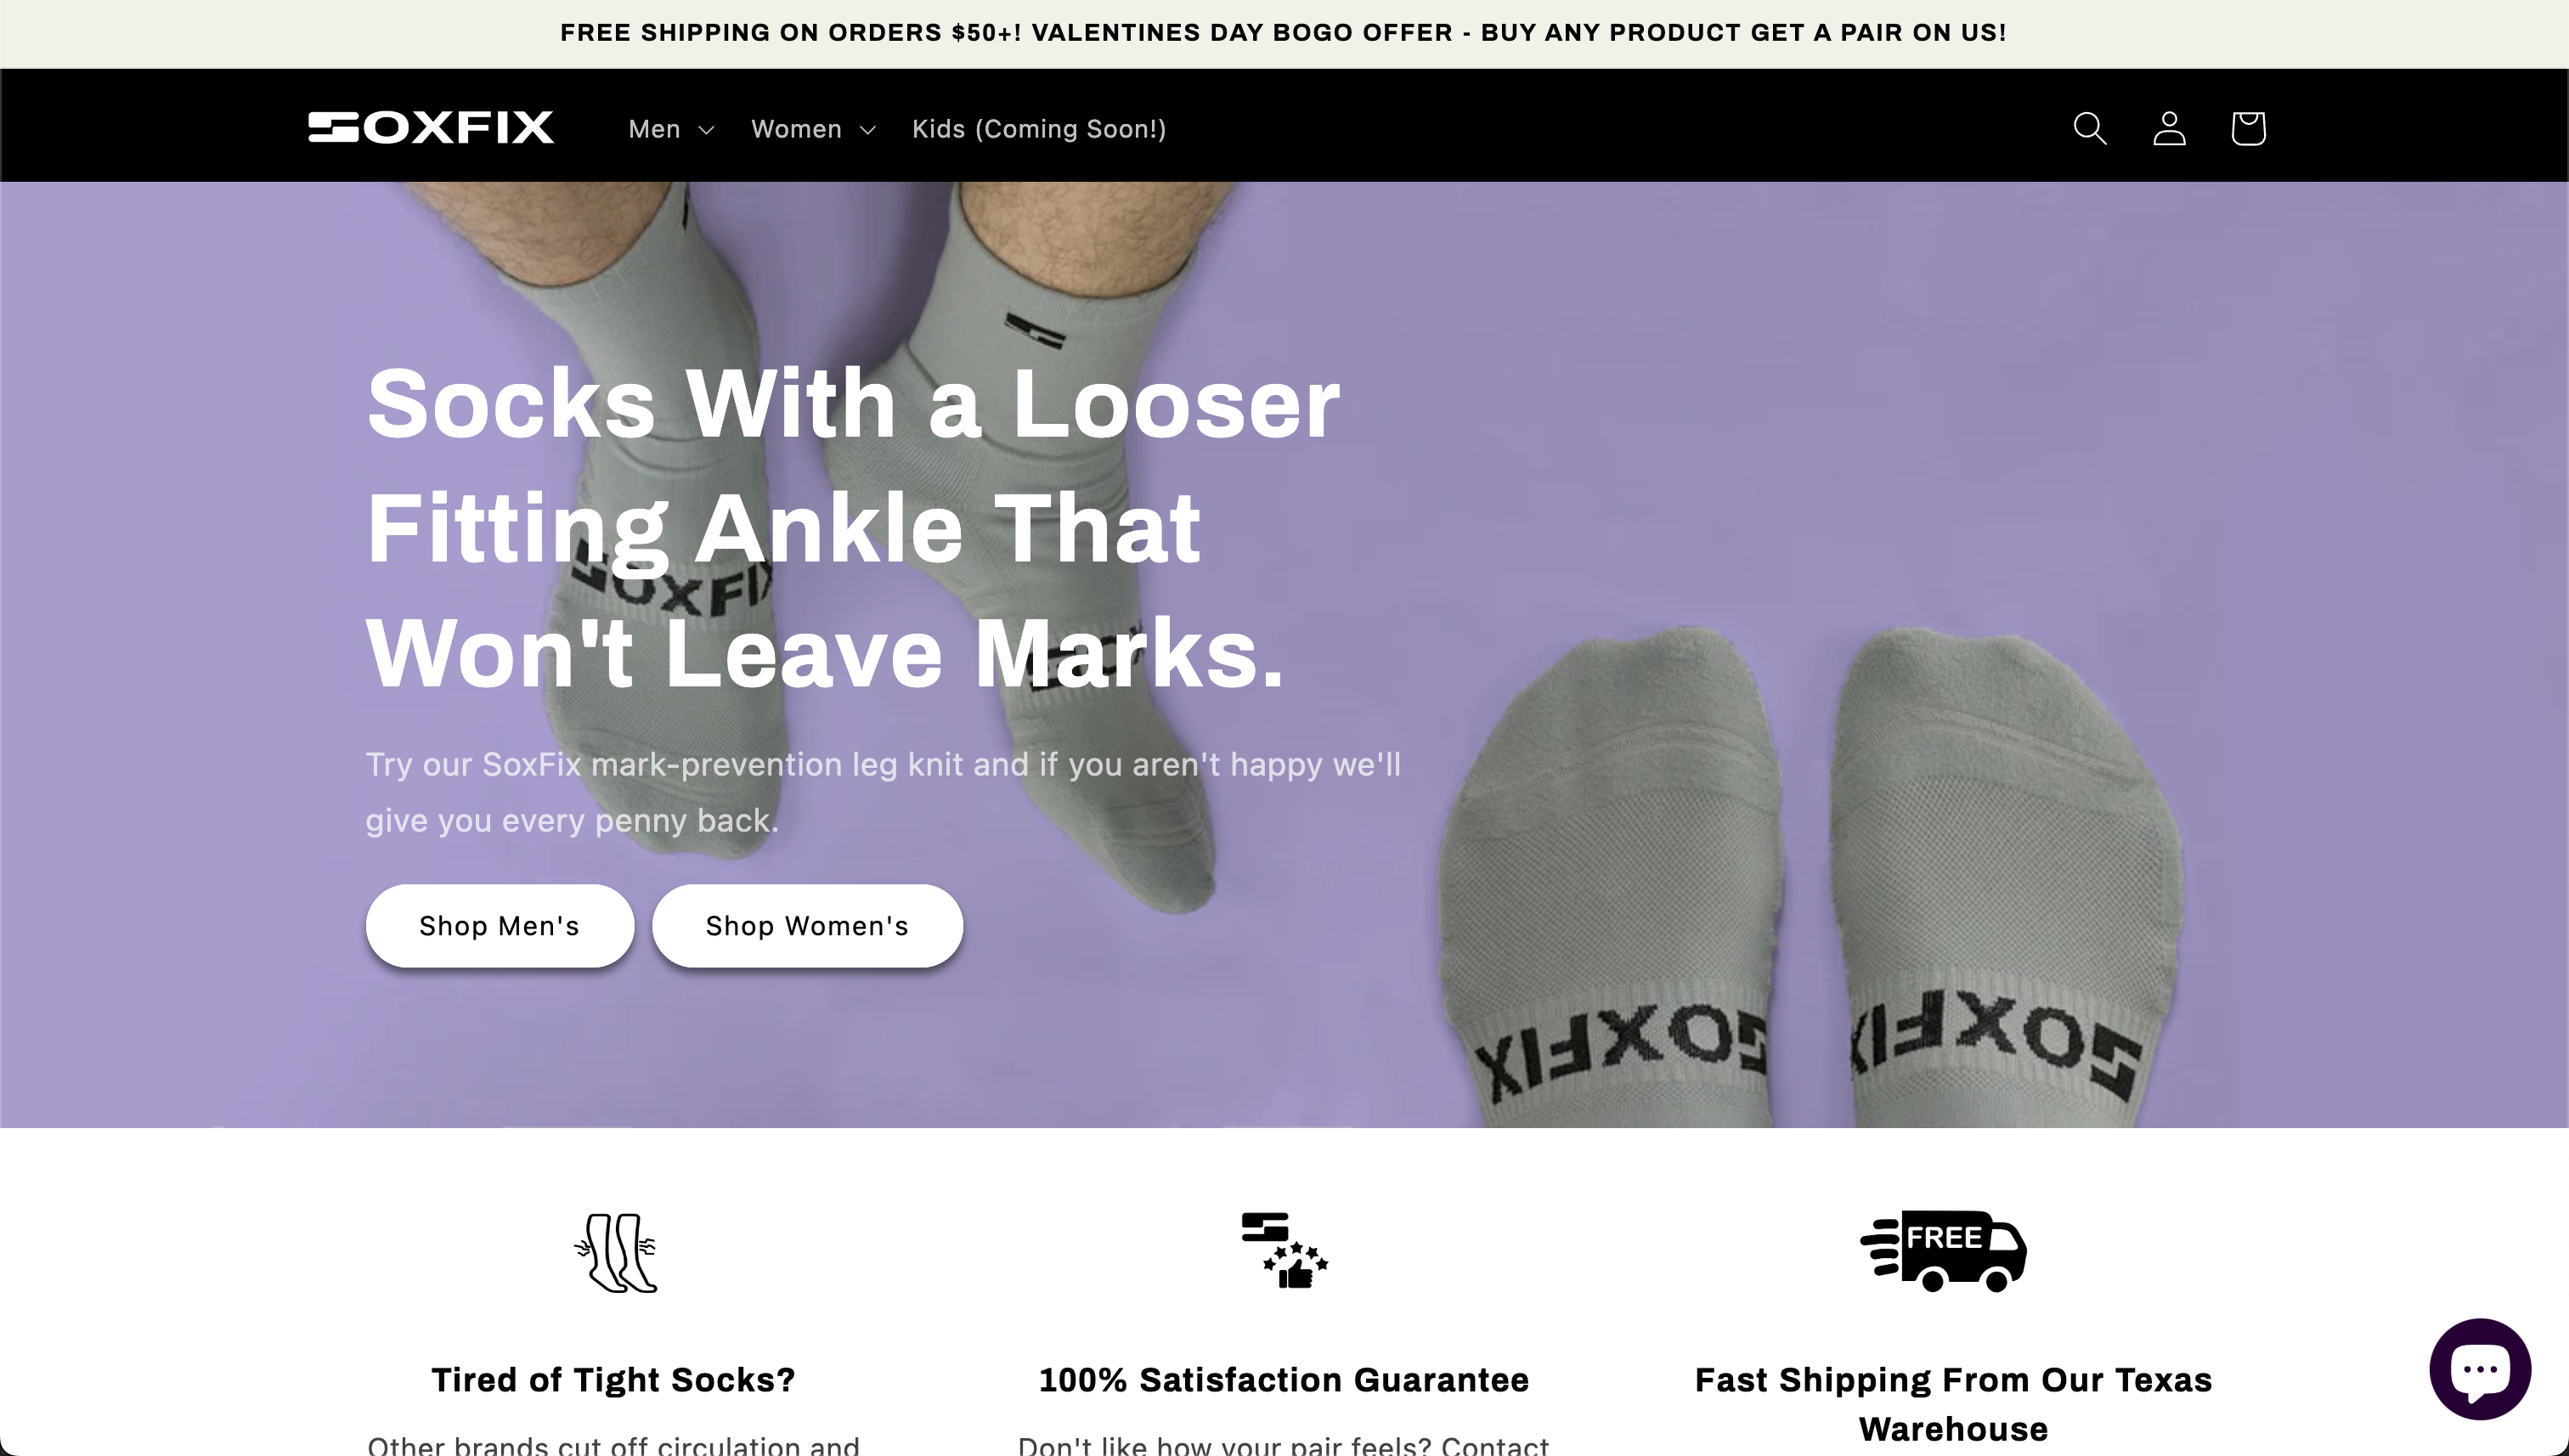Click the free shipping announcement banner
Screen dimensions: 2569x1456
pyautogui.click(x=1283, y=33)
